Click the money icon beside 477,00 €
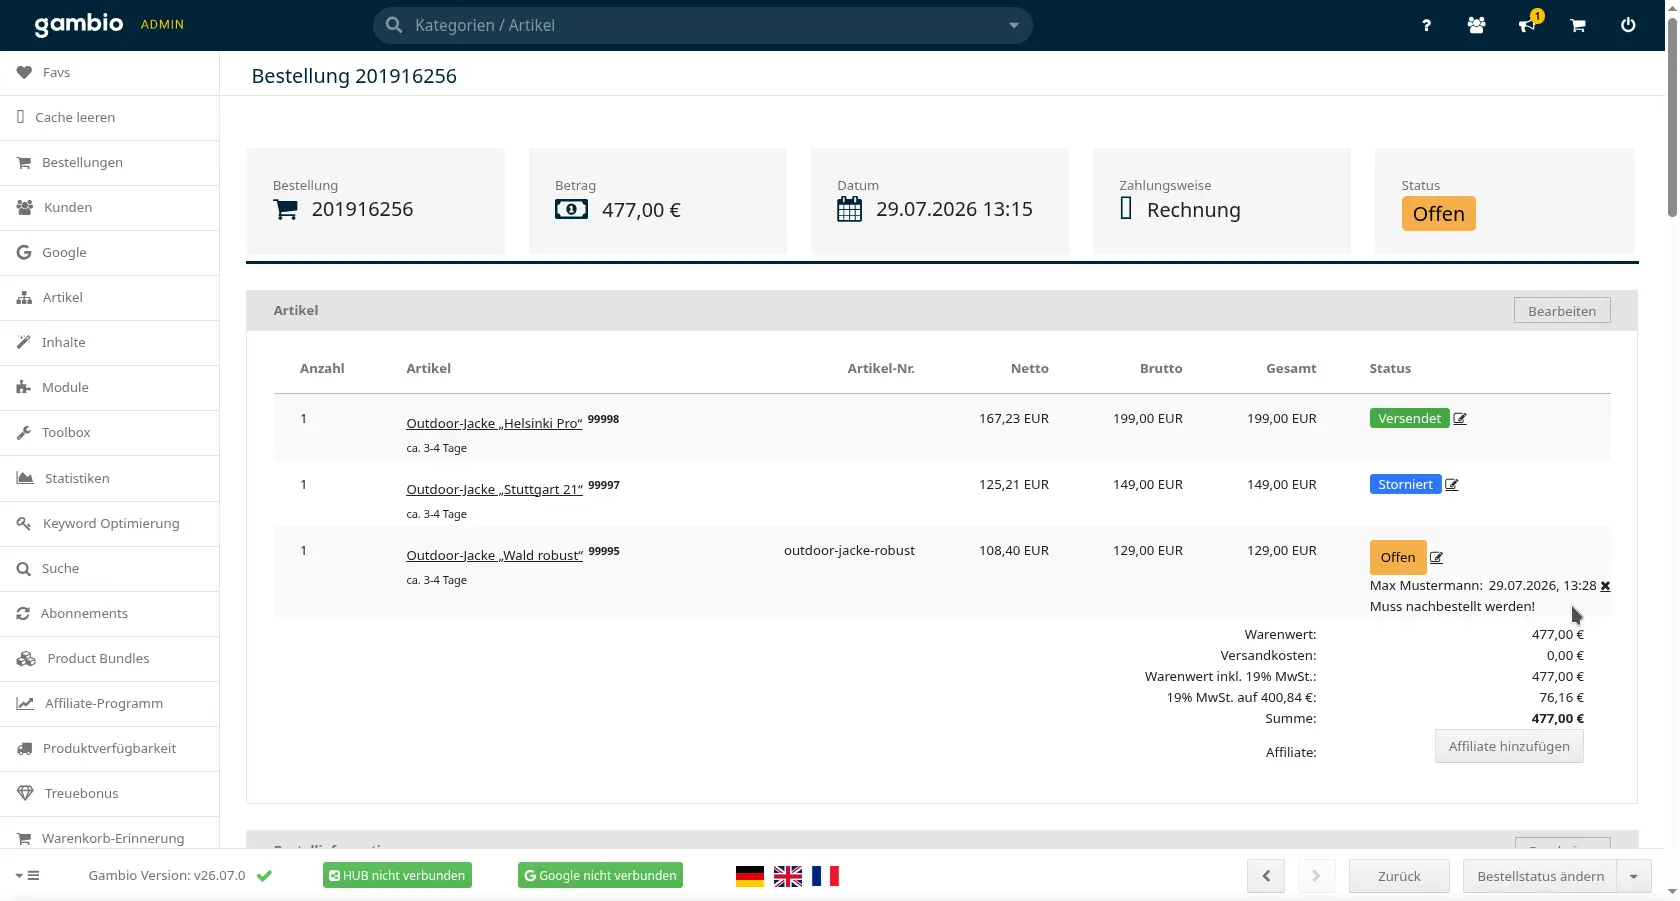Viewport: 1680px width, 901px height. click(x=571, y=210)
